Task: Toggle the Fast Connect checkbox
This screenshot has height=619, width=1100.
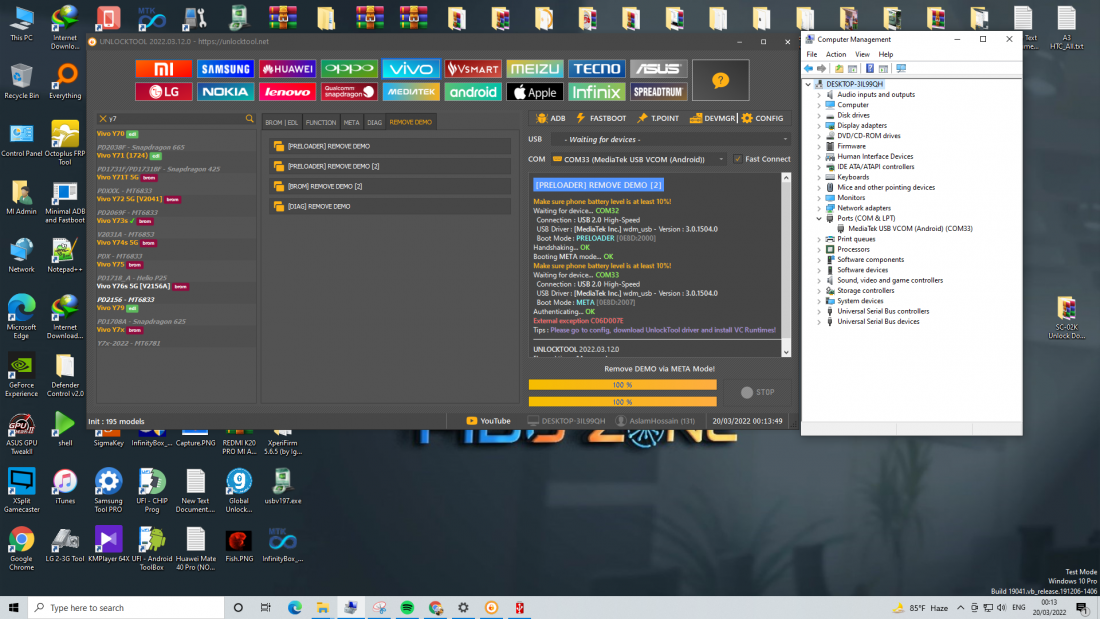Action: click(737, 159)
